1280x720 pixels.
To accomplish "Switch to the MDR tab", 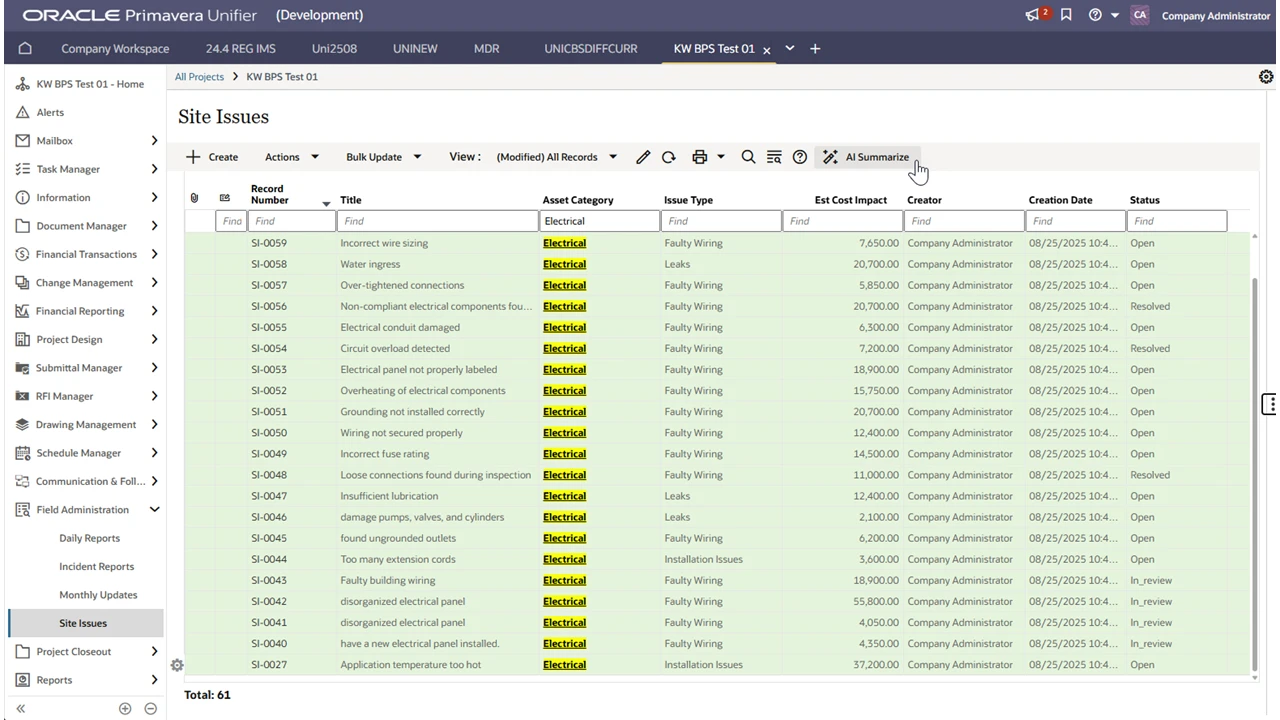I will pyautogui.click(x=486, y=48).
